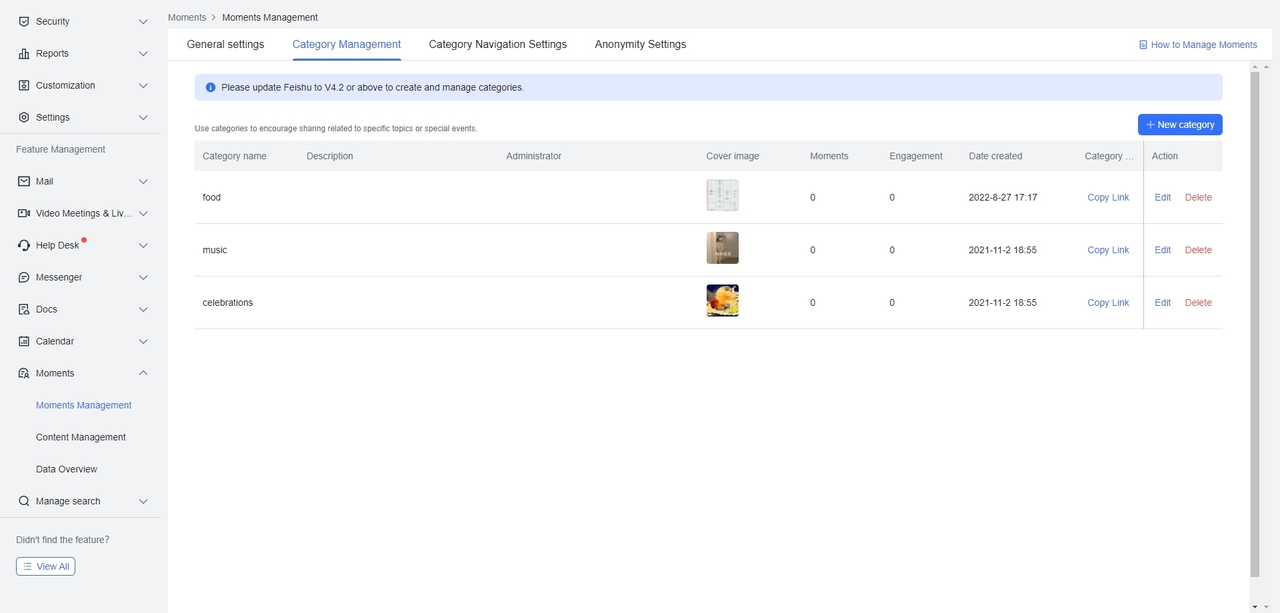This screenshot has height=613, width=1280.
Task: Click the Help Desk headset icon
Action: (x=24, y=245)
